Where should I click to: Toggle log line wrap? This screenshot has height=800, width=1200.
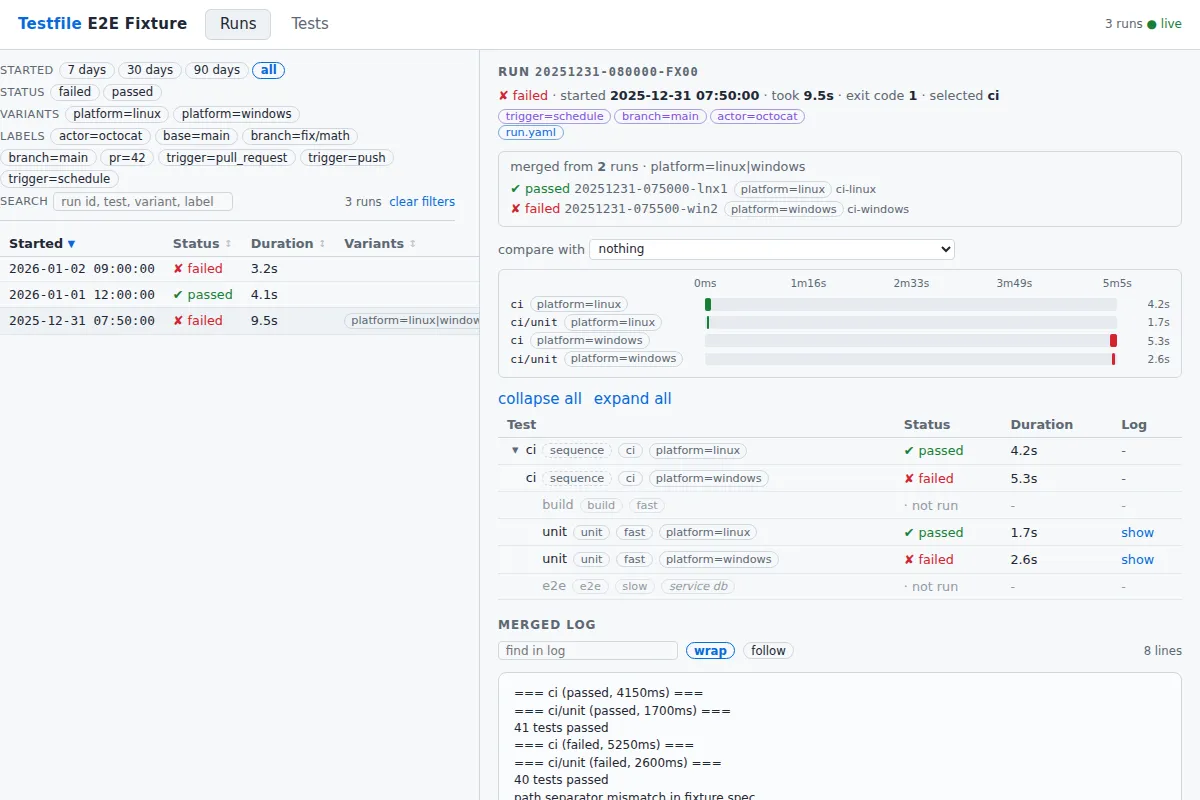tap(710, 650)
